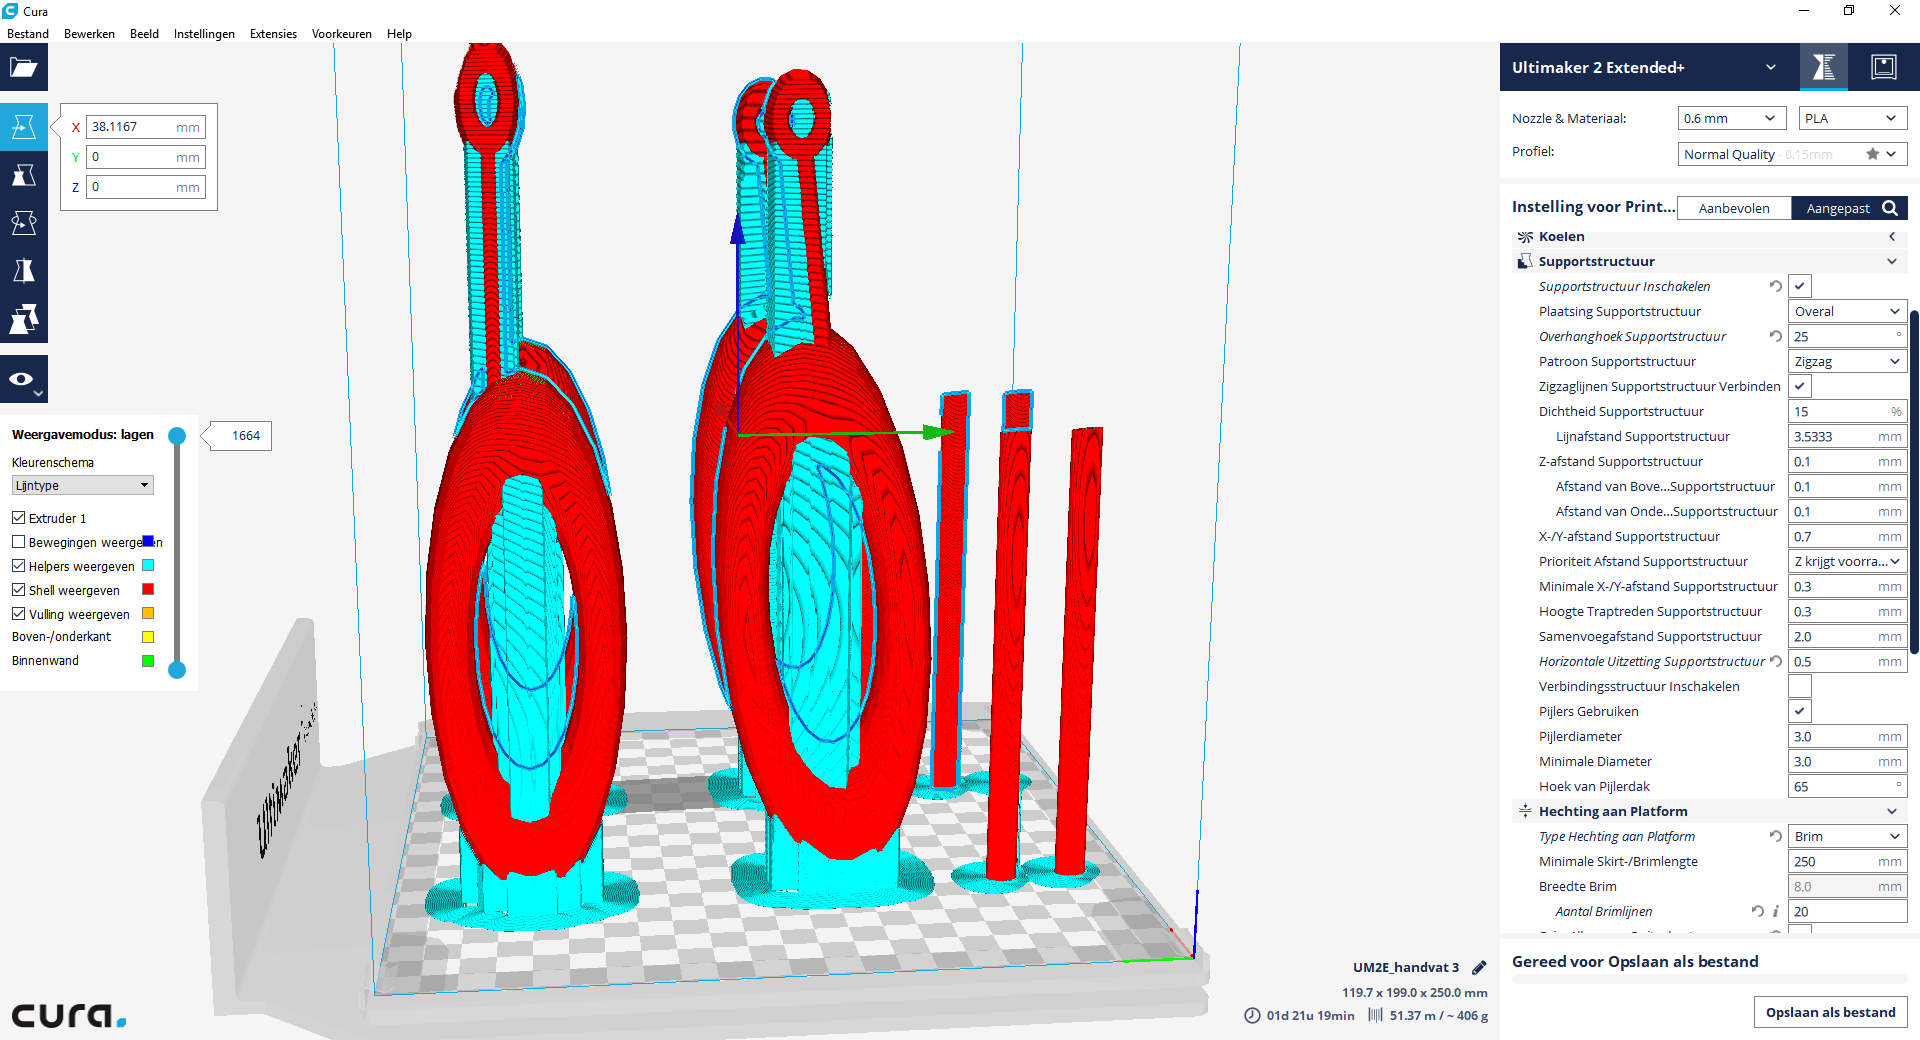Reset Overhanghoek Supportstructuur with its revert icon
This screenshot has height=1040, width=1920.
coord(1775,336)
